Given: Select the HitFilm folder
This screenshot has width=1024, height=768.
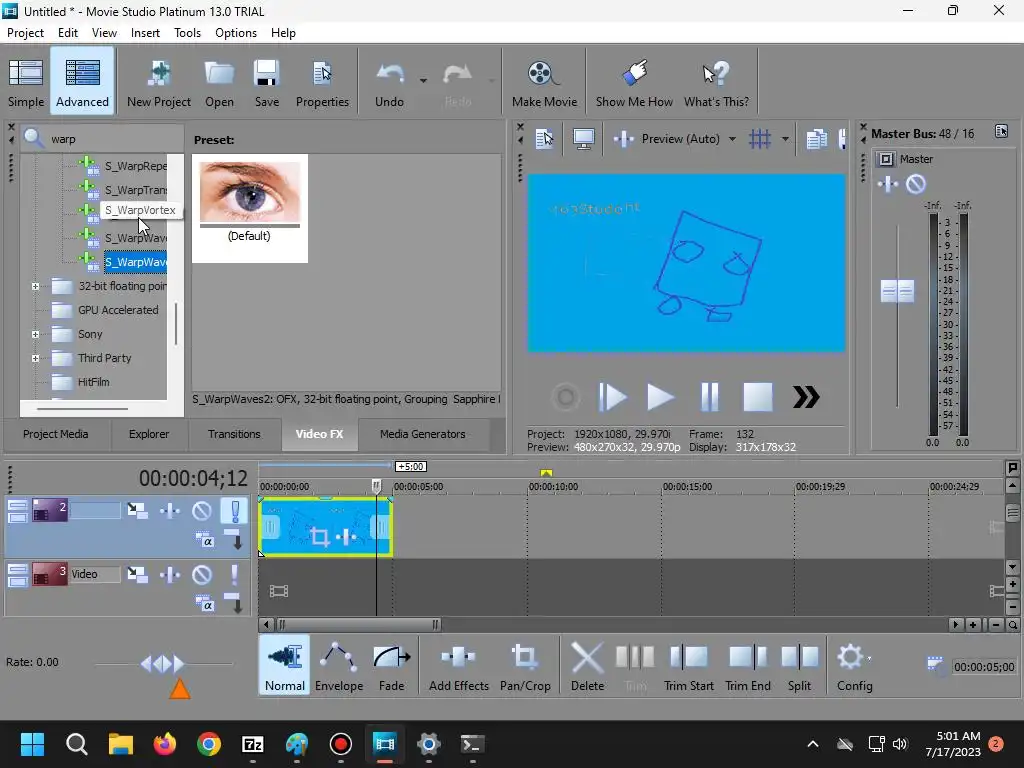Looking at the screenshot, I should coord(93,382).
